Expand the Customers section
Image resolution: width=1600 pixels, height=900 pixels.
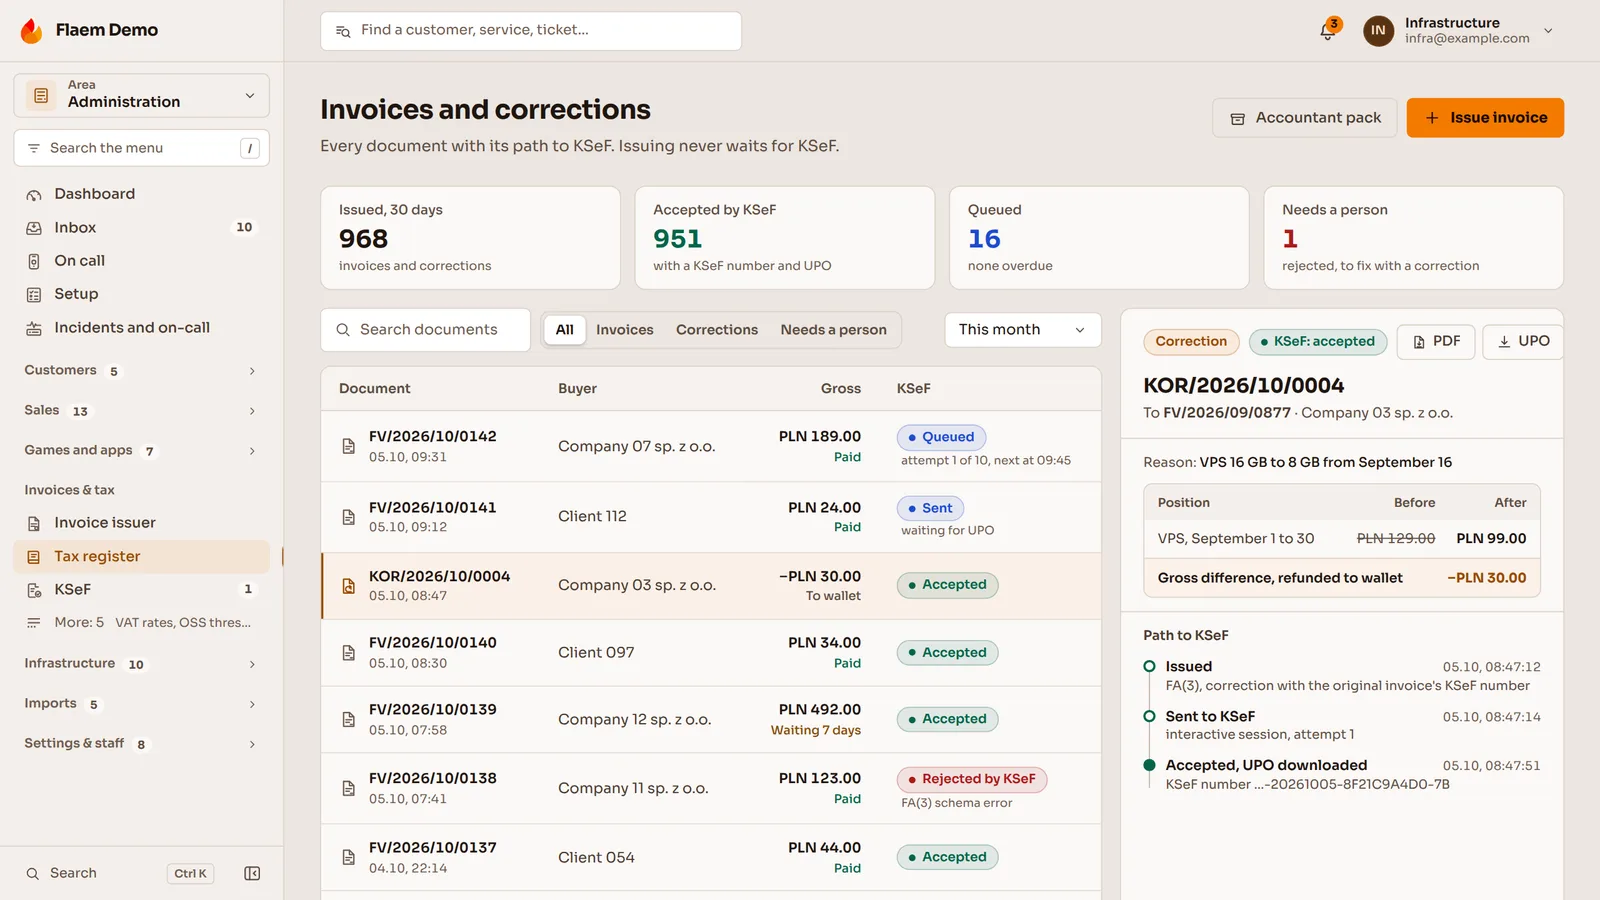tap(141, 371)
